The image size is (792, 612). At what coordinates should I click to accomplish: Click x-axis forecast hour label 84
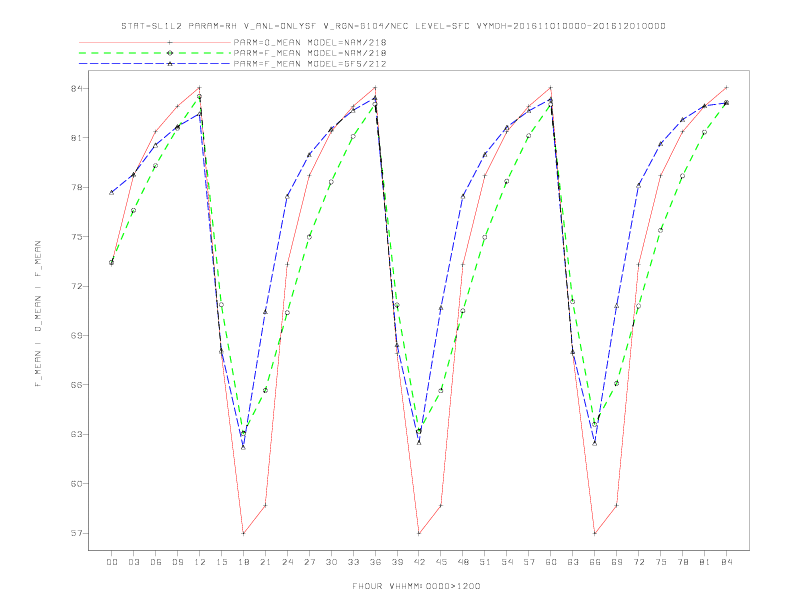[x=726, y=562]
